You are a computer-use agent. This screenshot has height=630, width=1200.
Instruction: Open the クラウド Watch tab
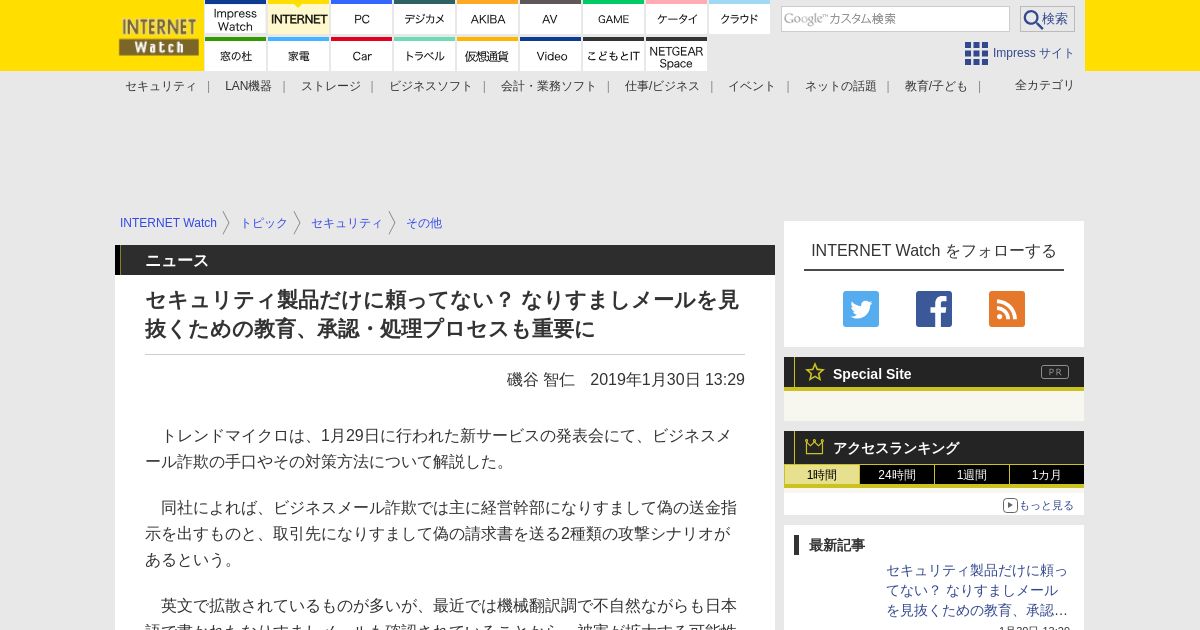pos(740,18)
